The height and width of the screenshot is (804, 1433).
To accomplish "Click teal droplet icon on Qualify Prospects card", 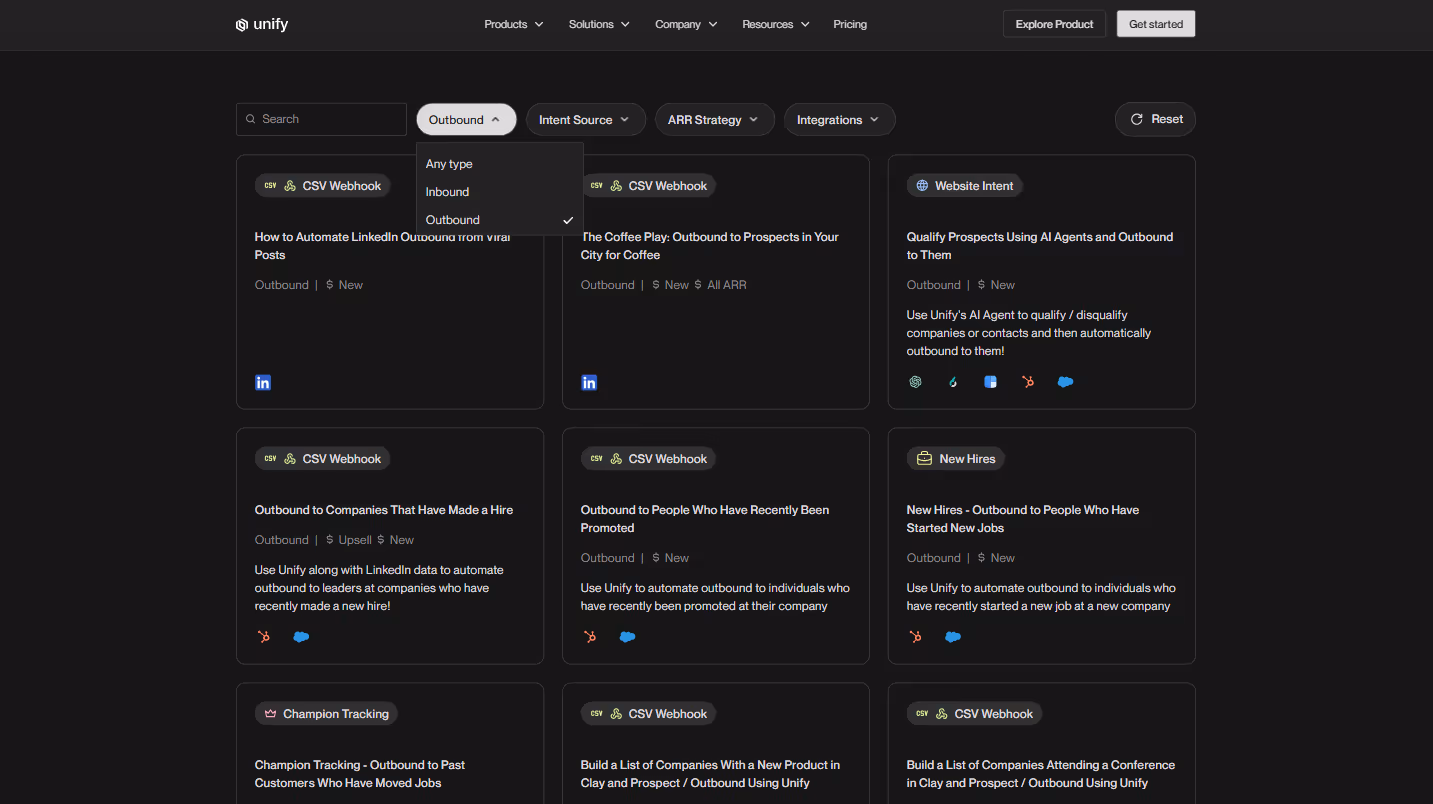I will point(953,382).
